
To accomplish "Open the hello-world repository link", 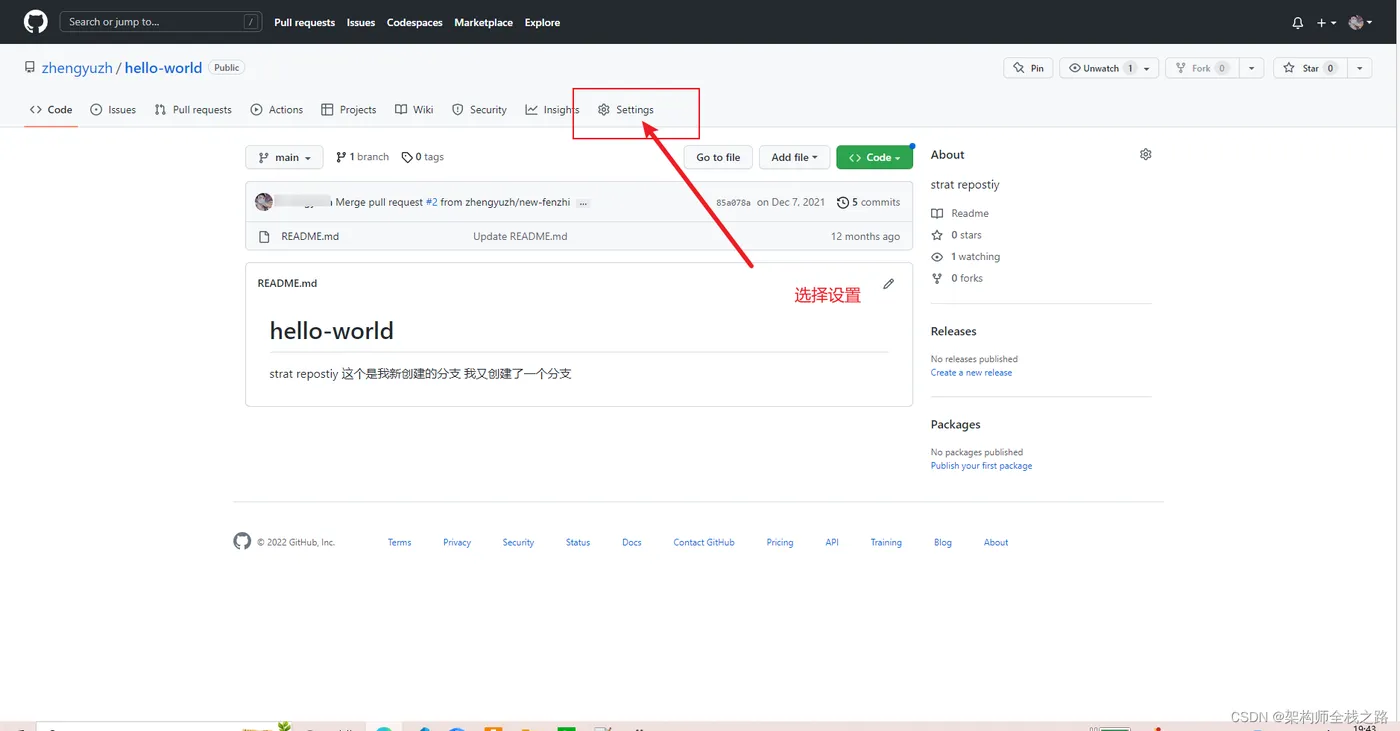I will [x=163, y=68].
